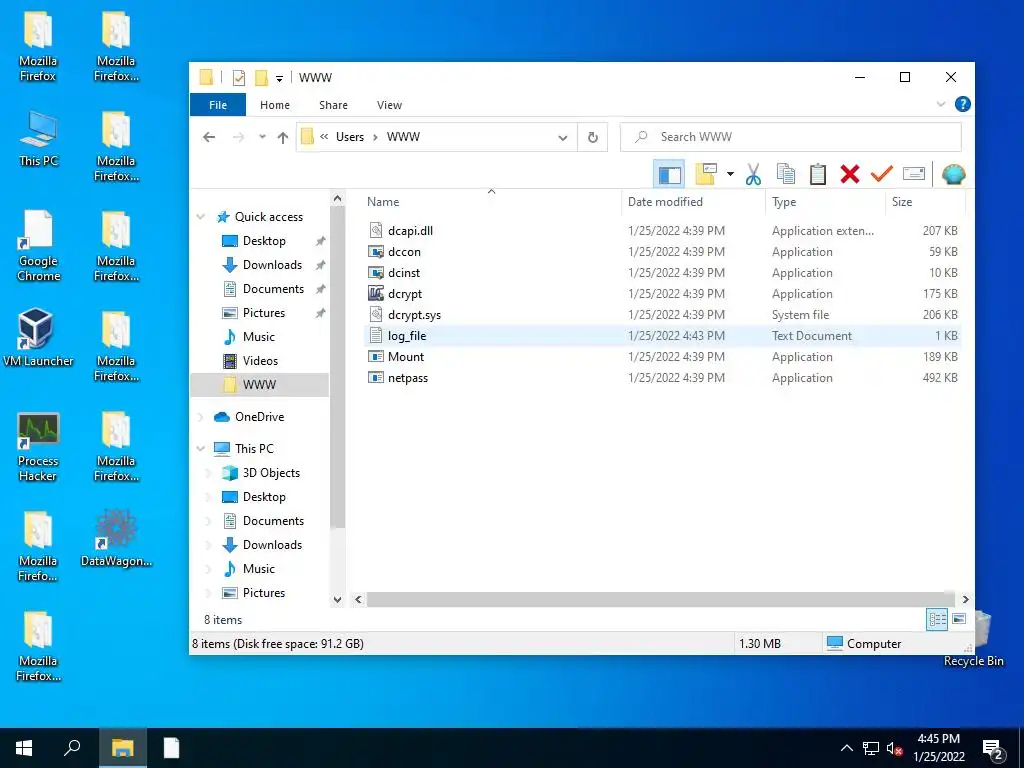This screenshot has height=768, width=1024.
Task: Click the horizontal scrollbar in file list
Action: (x=660, y=599)
